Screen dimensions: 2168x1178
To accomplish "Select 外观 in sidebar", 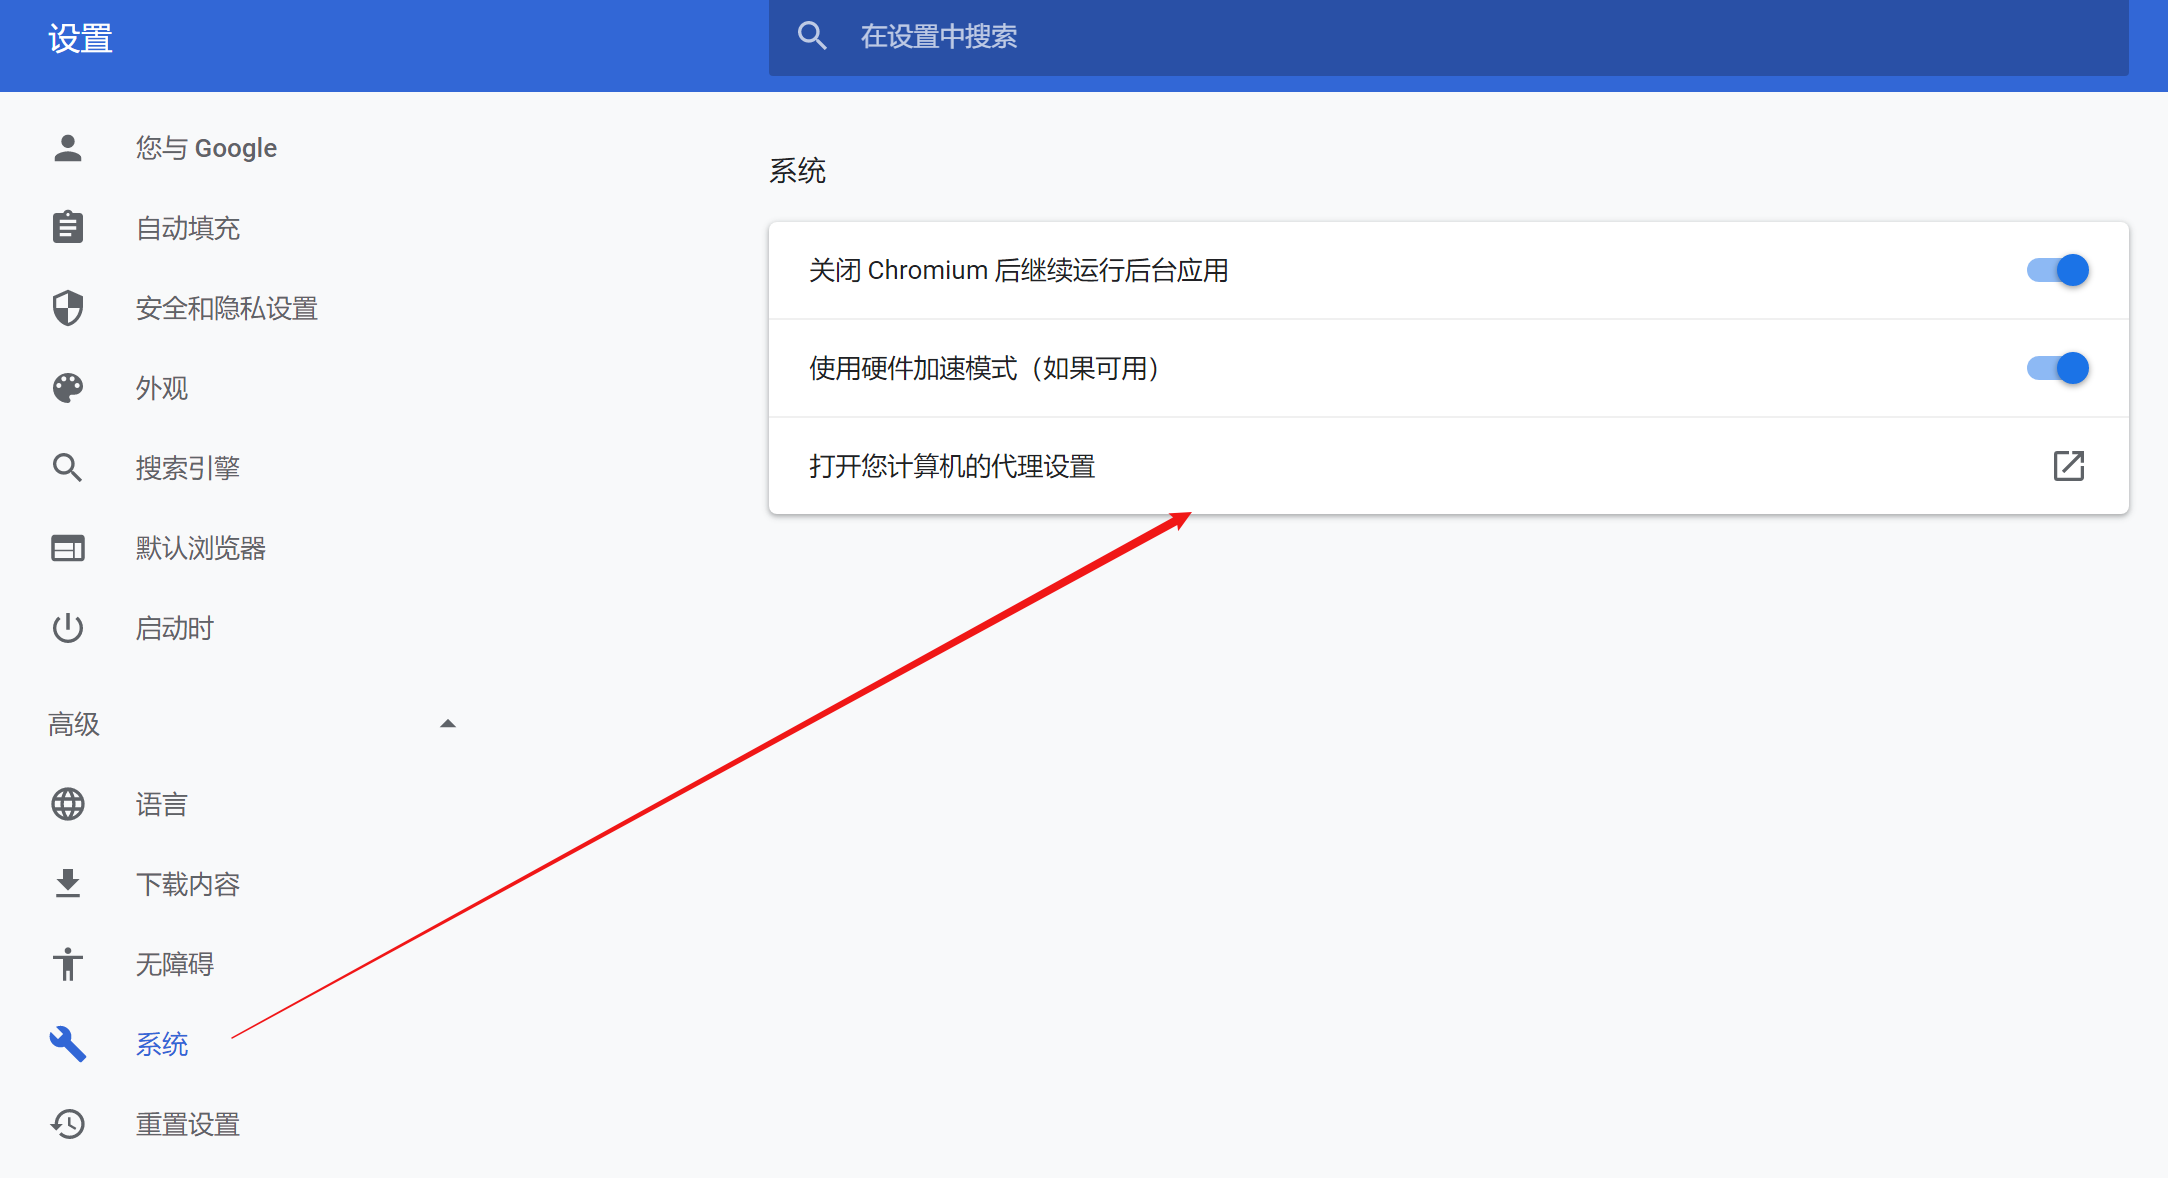I will tap(162, 388).
